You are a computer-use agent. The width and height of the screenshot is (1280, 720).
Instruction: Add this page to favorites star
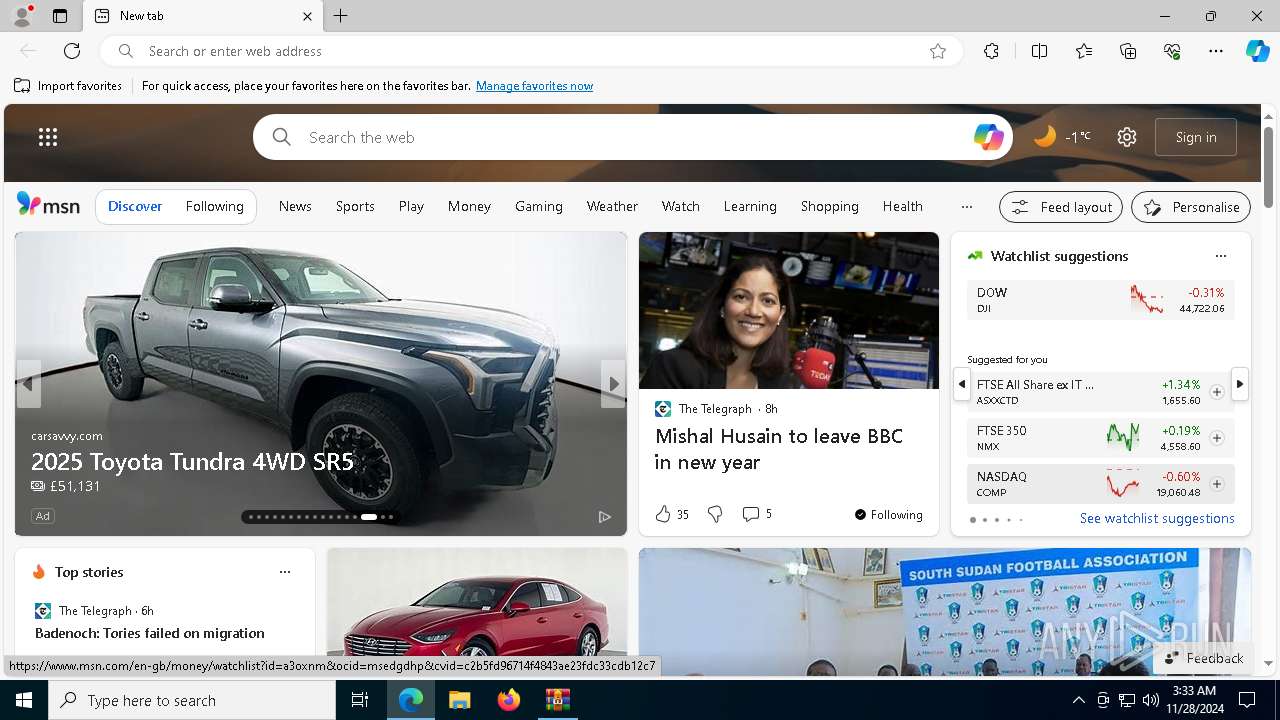[x=938, y=51]
